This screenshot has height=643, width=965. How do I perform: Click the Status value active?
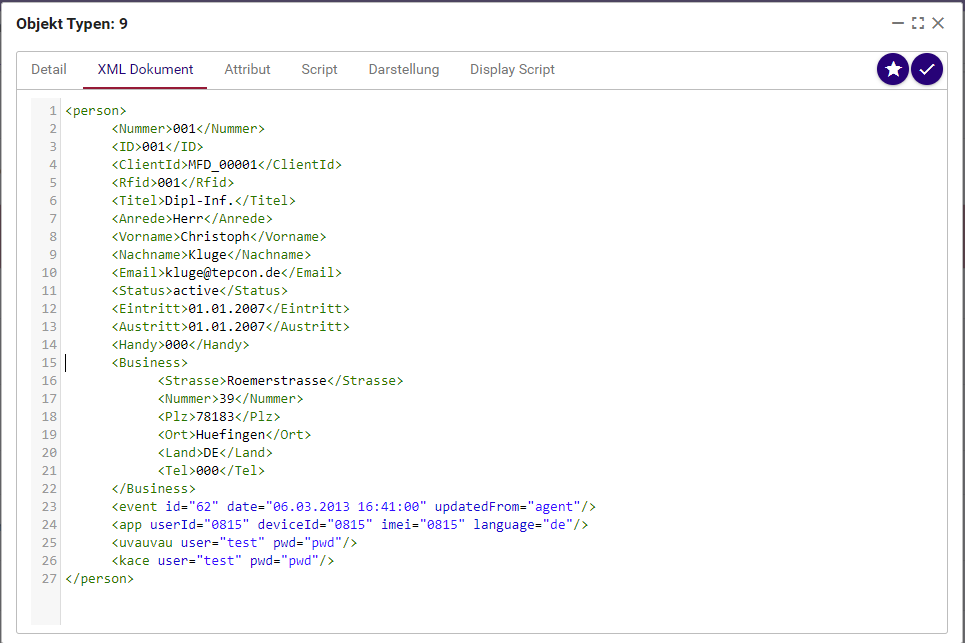click(x=196, y=290)
